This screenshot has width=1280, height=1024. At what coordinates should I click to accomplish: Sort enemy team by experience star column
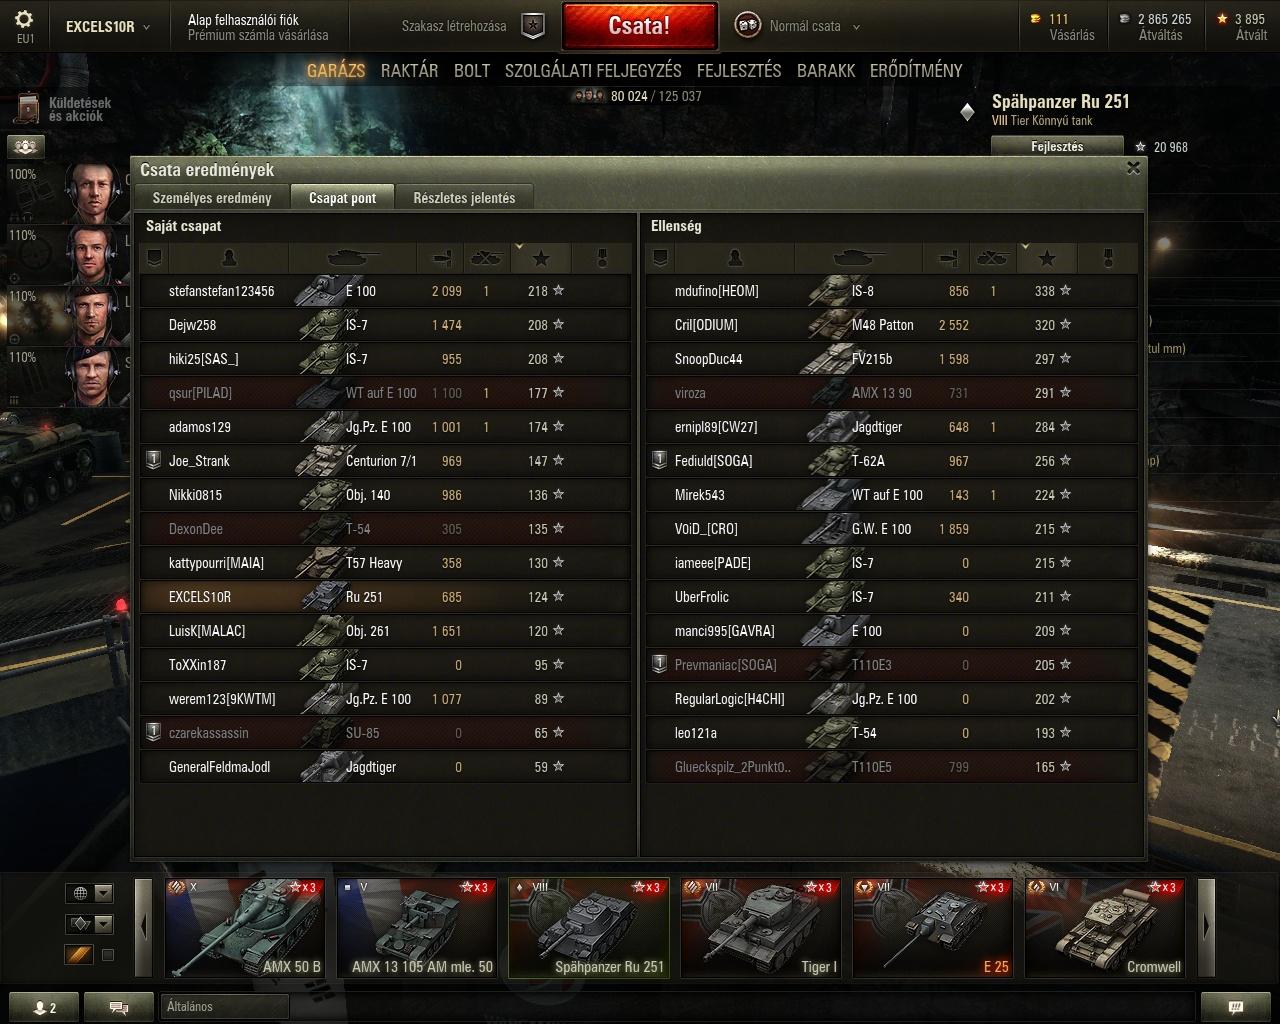(x=1046, y=259)
